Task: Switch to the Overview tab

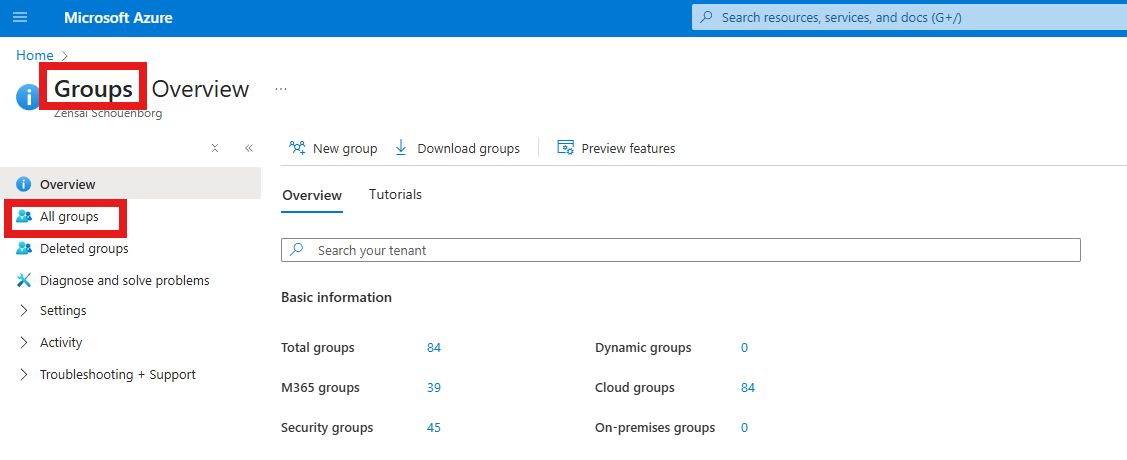Action: coord(312,196)
